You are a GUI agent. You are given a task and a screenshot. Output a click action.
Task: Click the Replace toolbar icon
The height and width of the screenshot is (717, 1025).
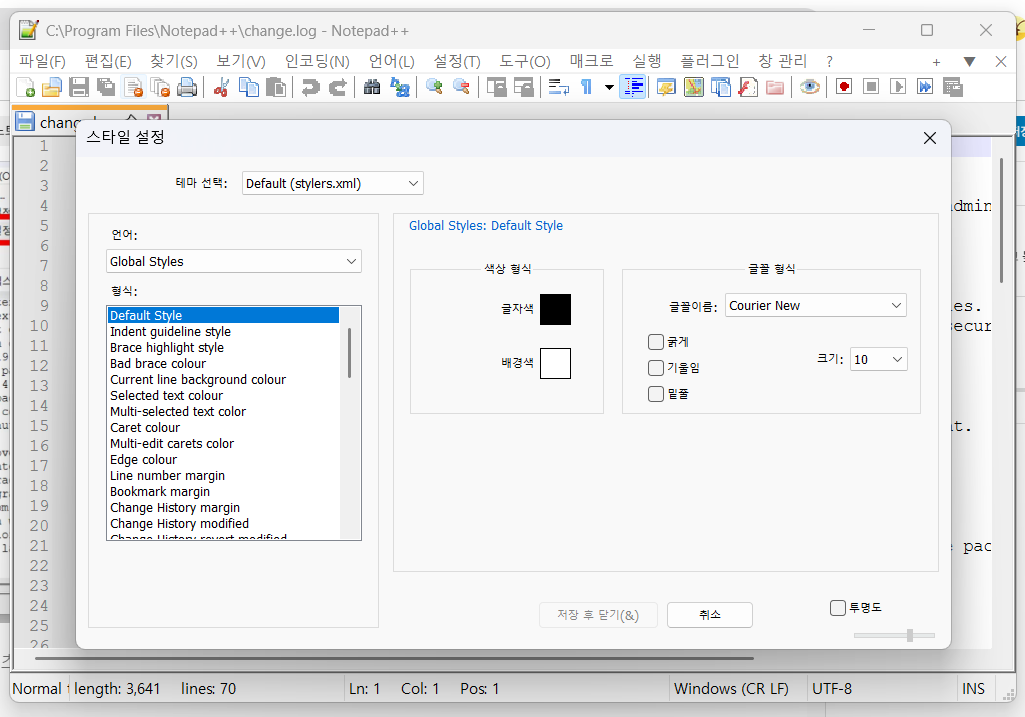(399, 87)
